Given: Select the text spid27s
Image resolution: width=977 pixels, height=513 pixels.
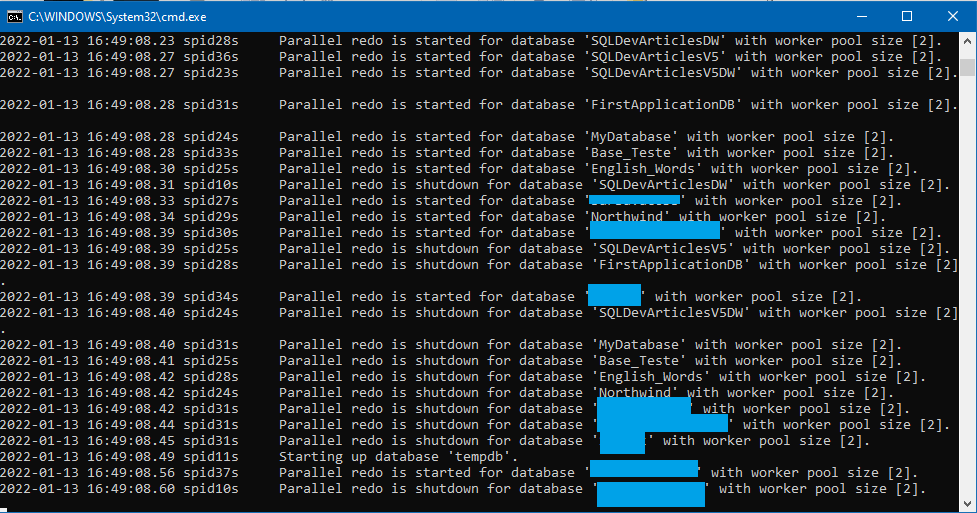Looking at the screenshot, I should [x=211, y=201].
